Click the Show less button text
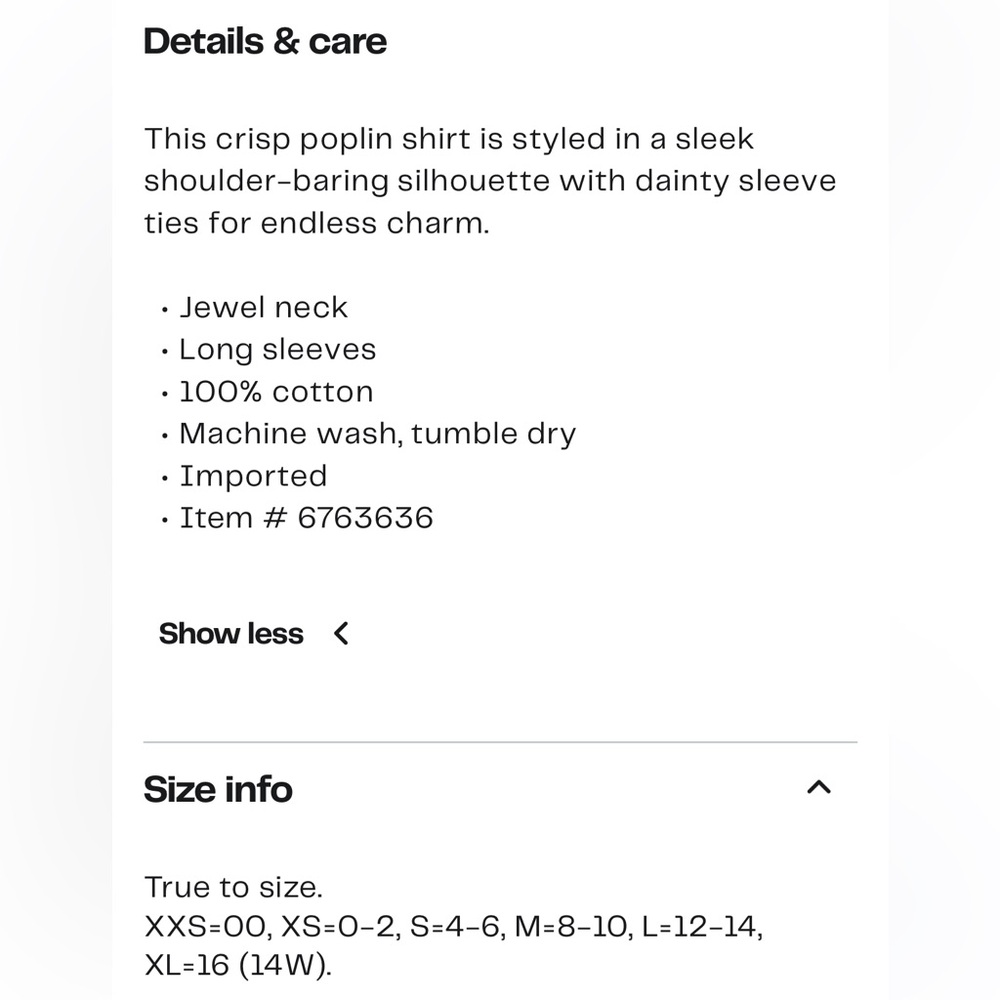This screenshot has width=1000, height=1000. (231, 633)
